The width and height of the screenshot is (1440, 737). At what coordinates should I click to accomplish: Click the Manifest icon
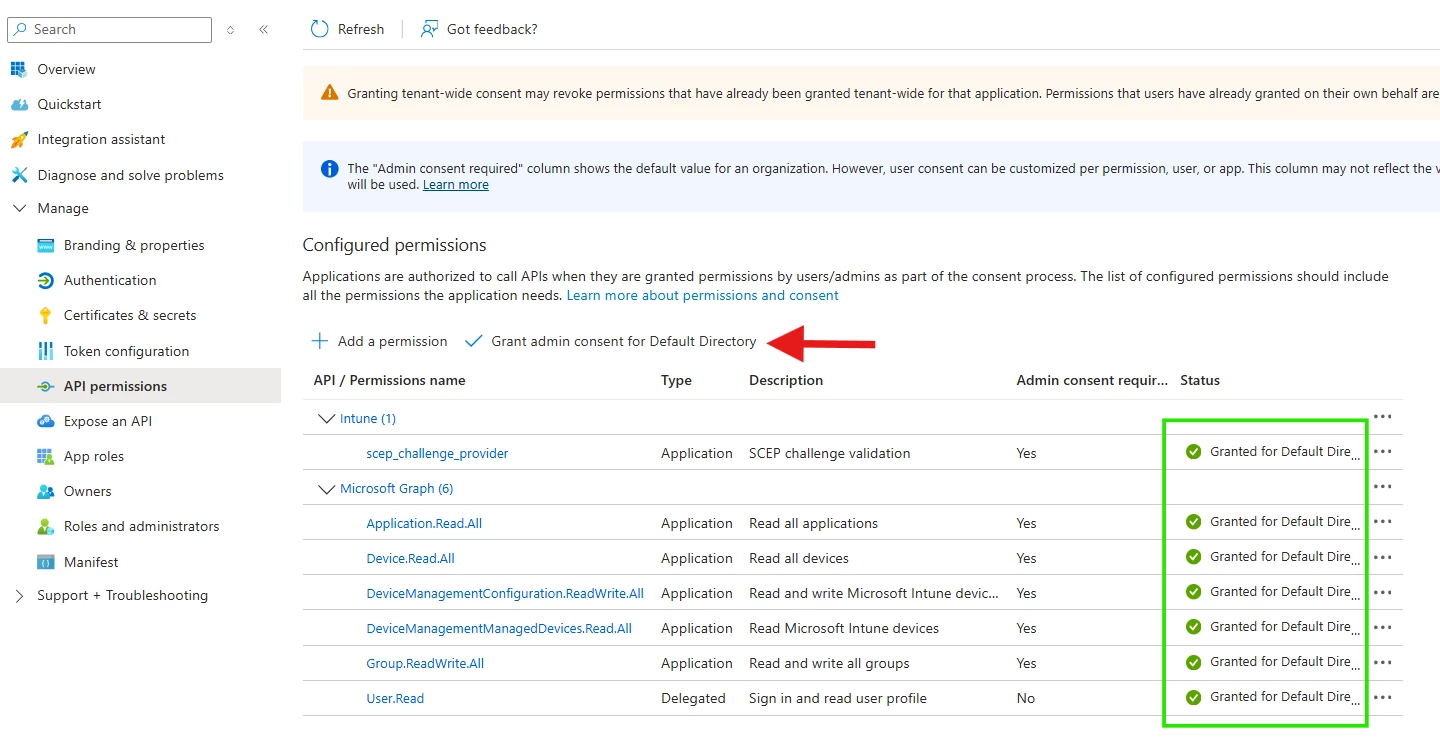[x=45, y=562]
